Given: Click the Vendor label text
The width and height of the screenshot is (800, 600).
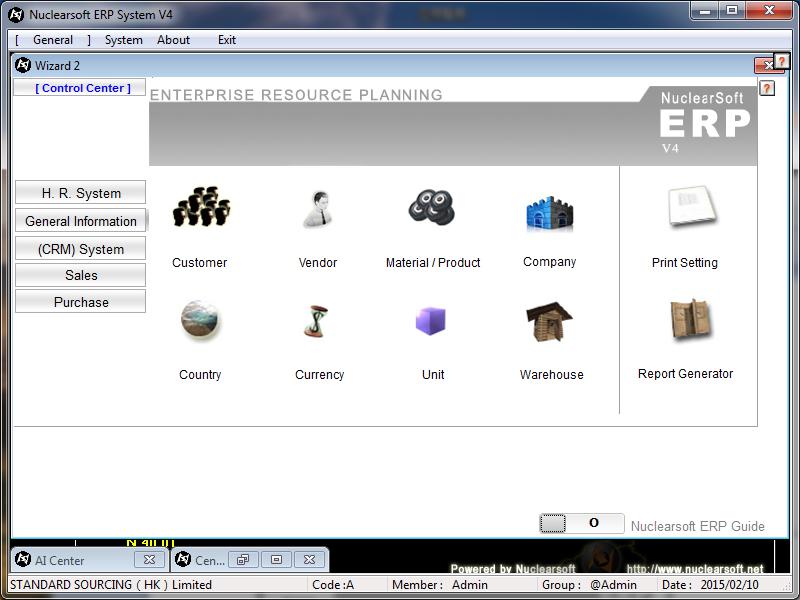Looking at the screenshot, I should (318, 262).
